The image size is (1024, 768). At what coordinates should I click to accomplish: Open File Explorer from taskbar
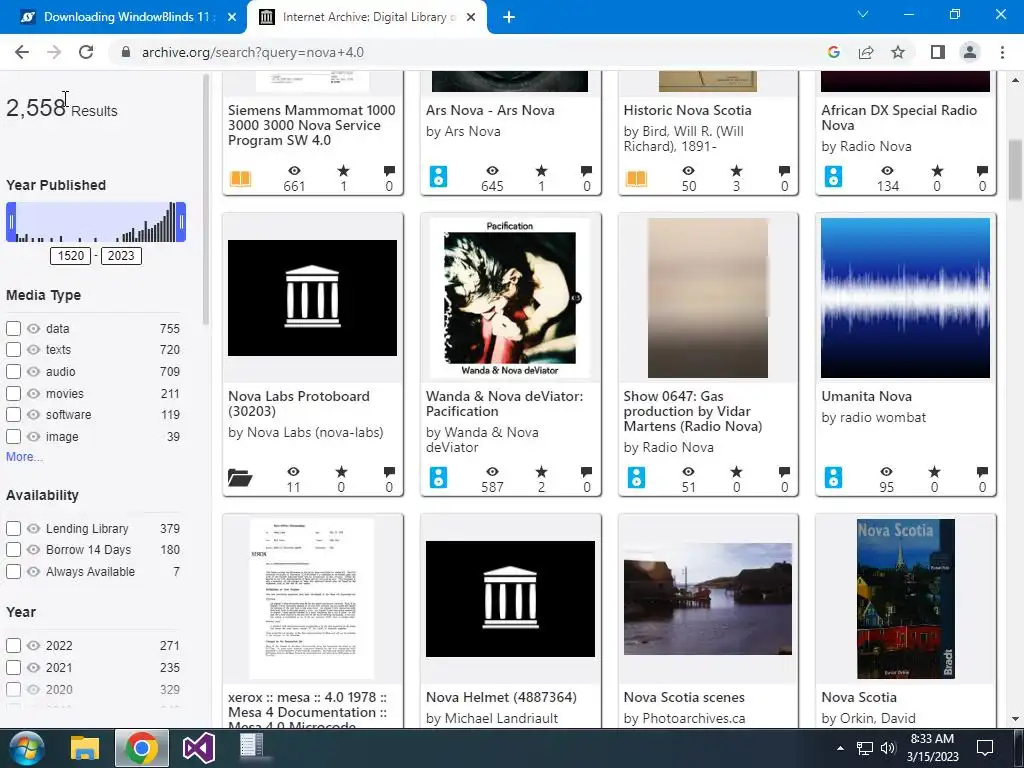(85, 748)
